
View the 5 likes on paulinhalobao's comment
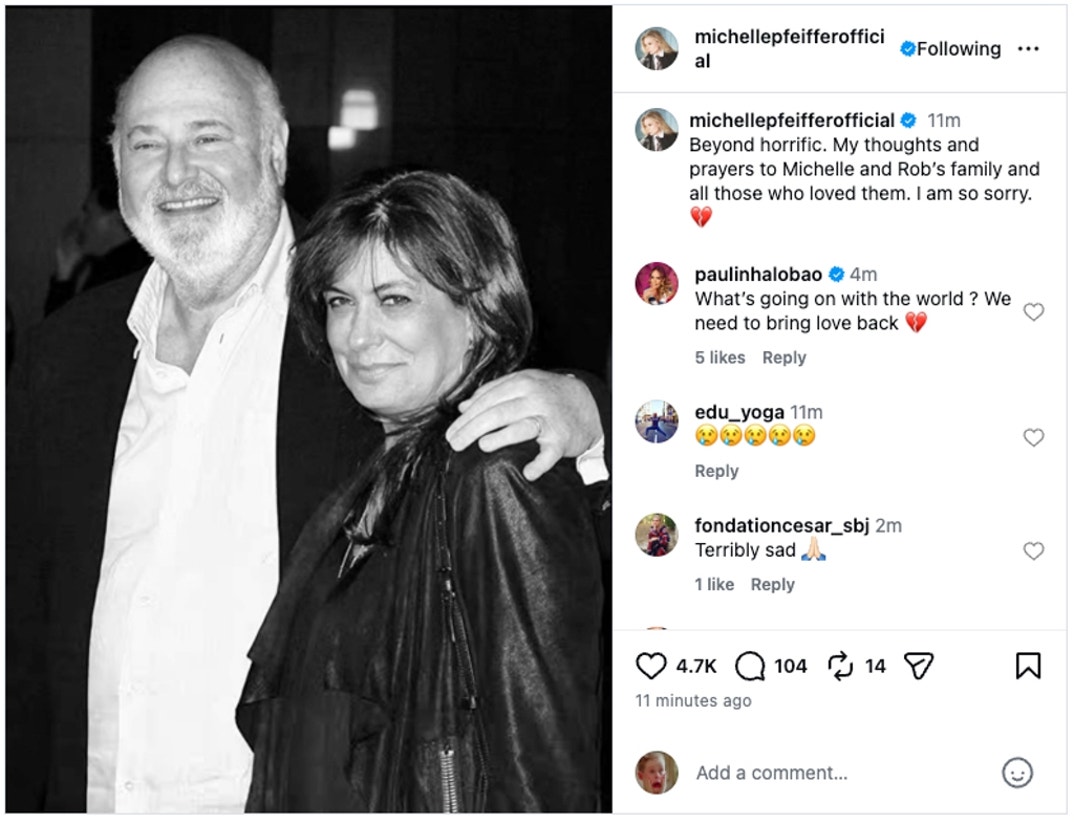[x=720, y=357]
